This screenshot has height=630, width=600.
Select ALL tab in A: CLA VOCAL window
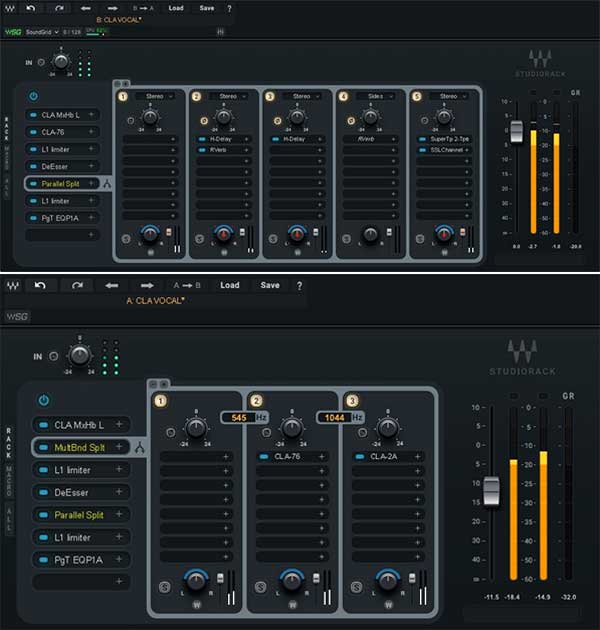click(8, 519)
